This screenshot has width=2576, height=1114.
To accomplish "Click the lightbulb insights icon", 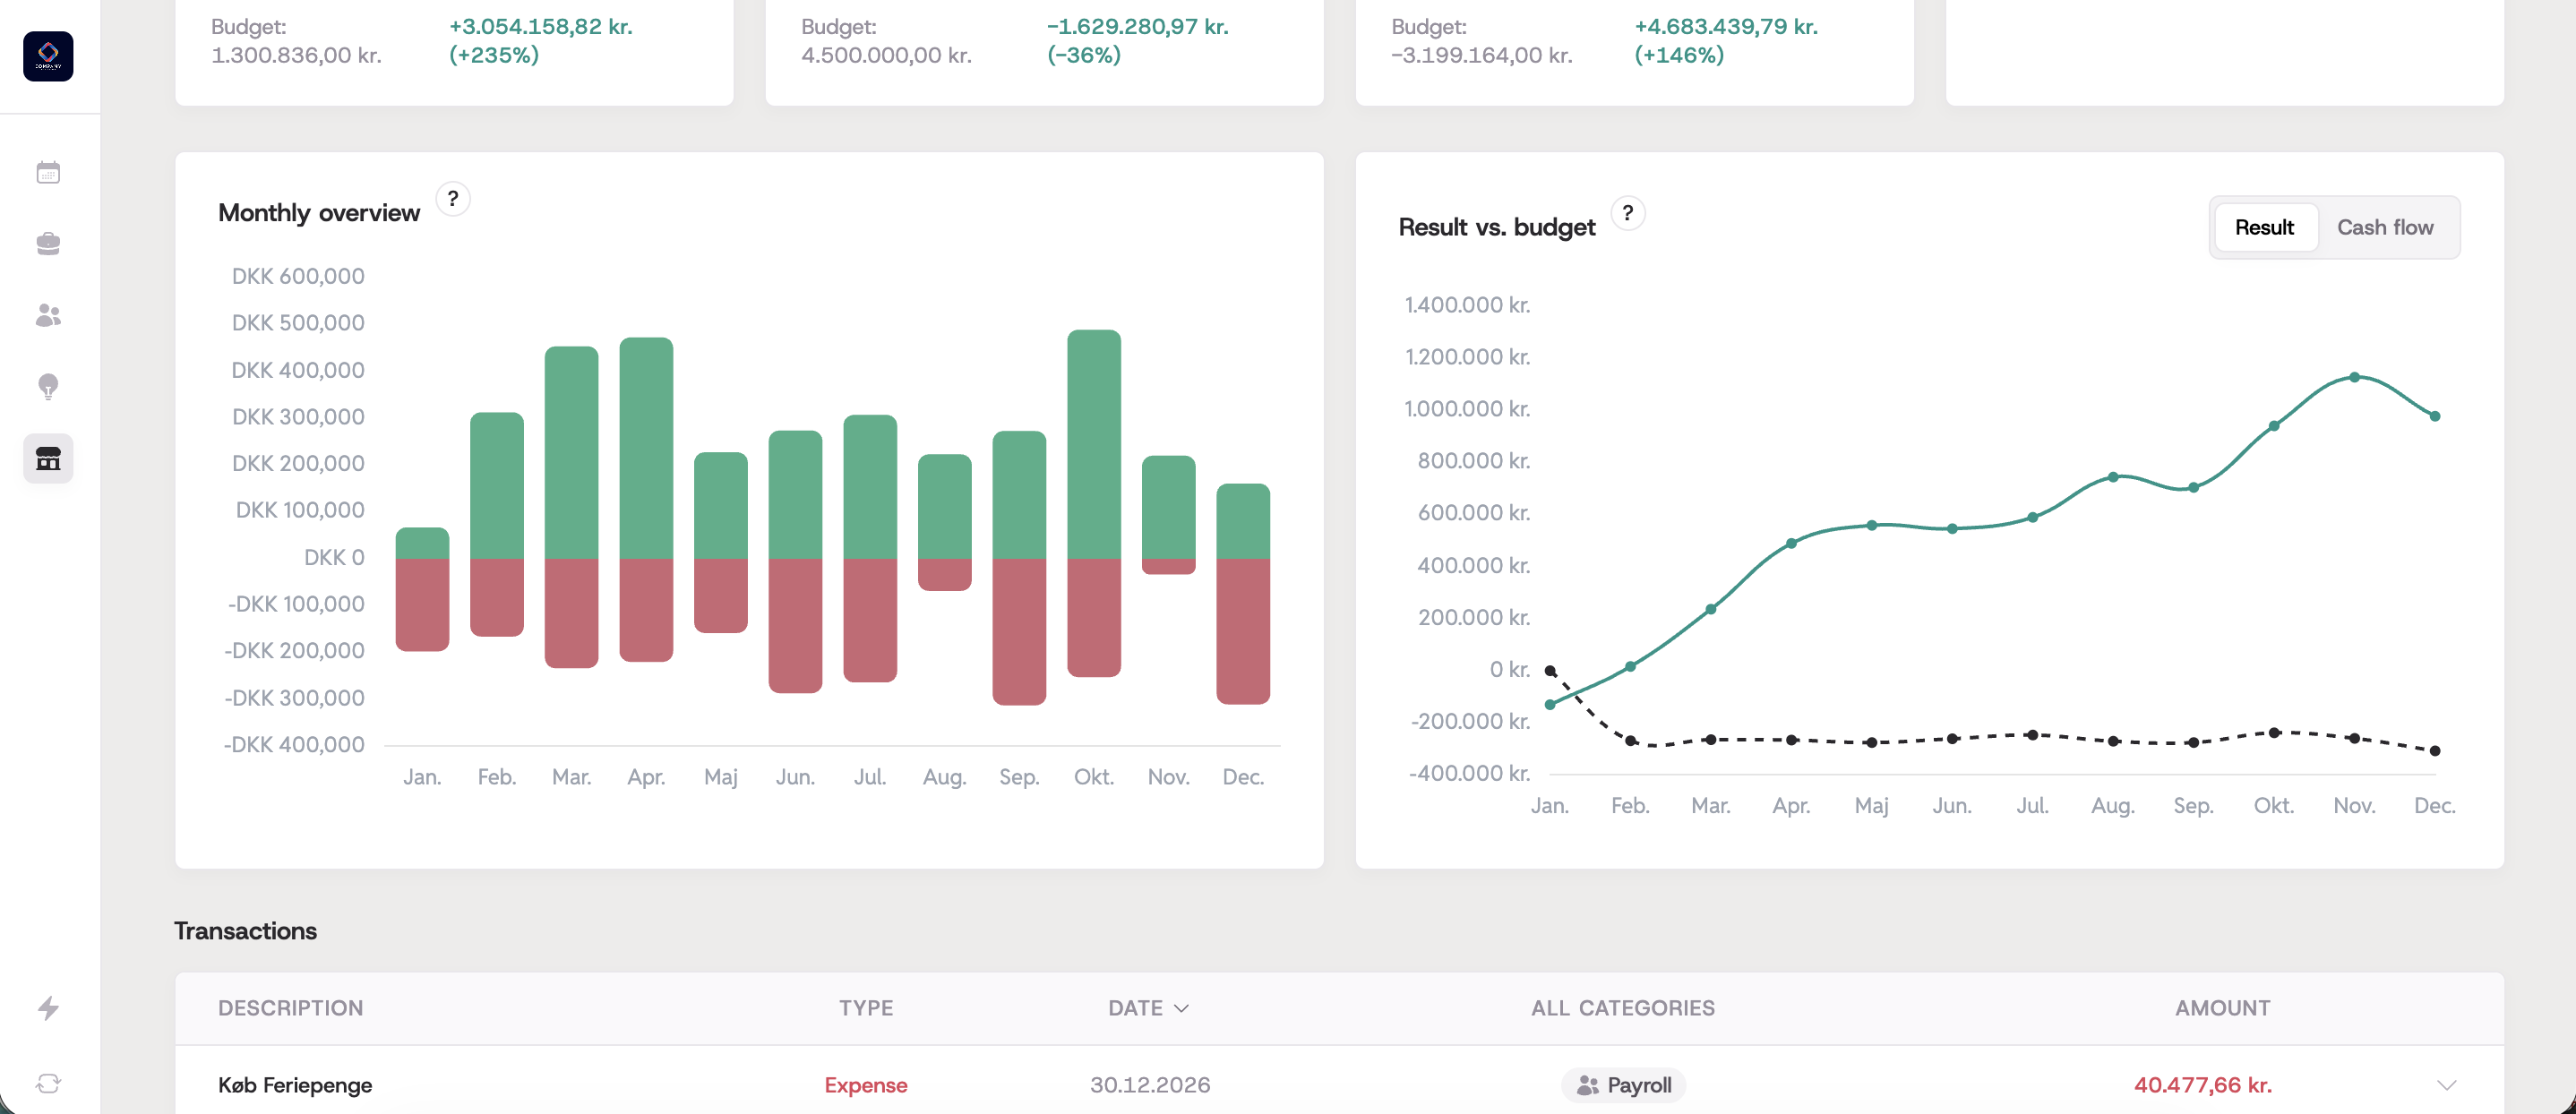I will click(48, 387).
